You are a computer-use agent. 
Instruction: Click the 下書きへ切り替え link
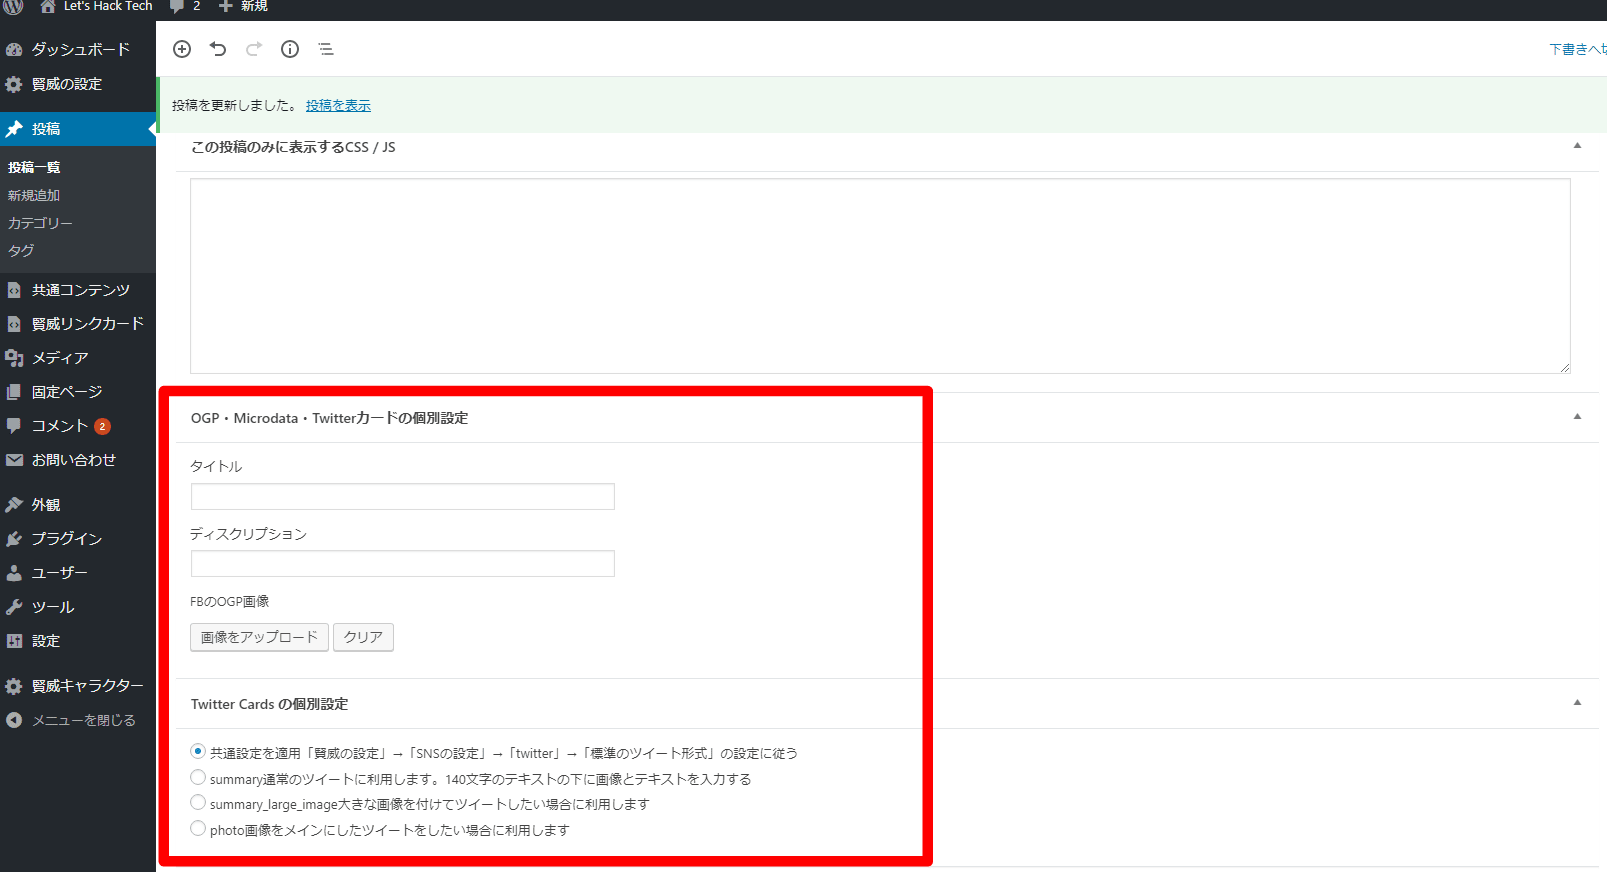tap(1578, 49)
